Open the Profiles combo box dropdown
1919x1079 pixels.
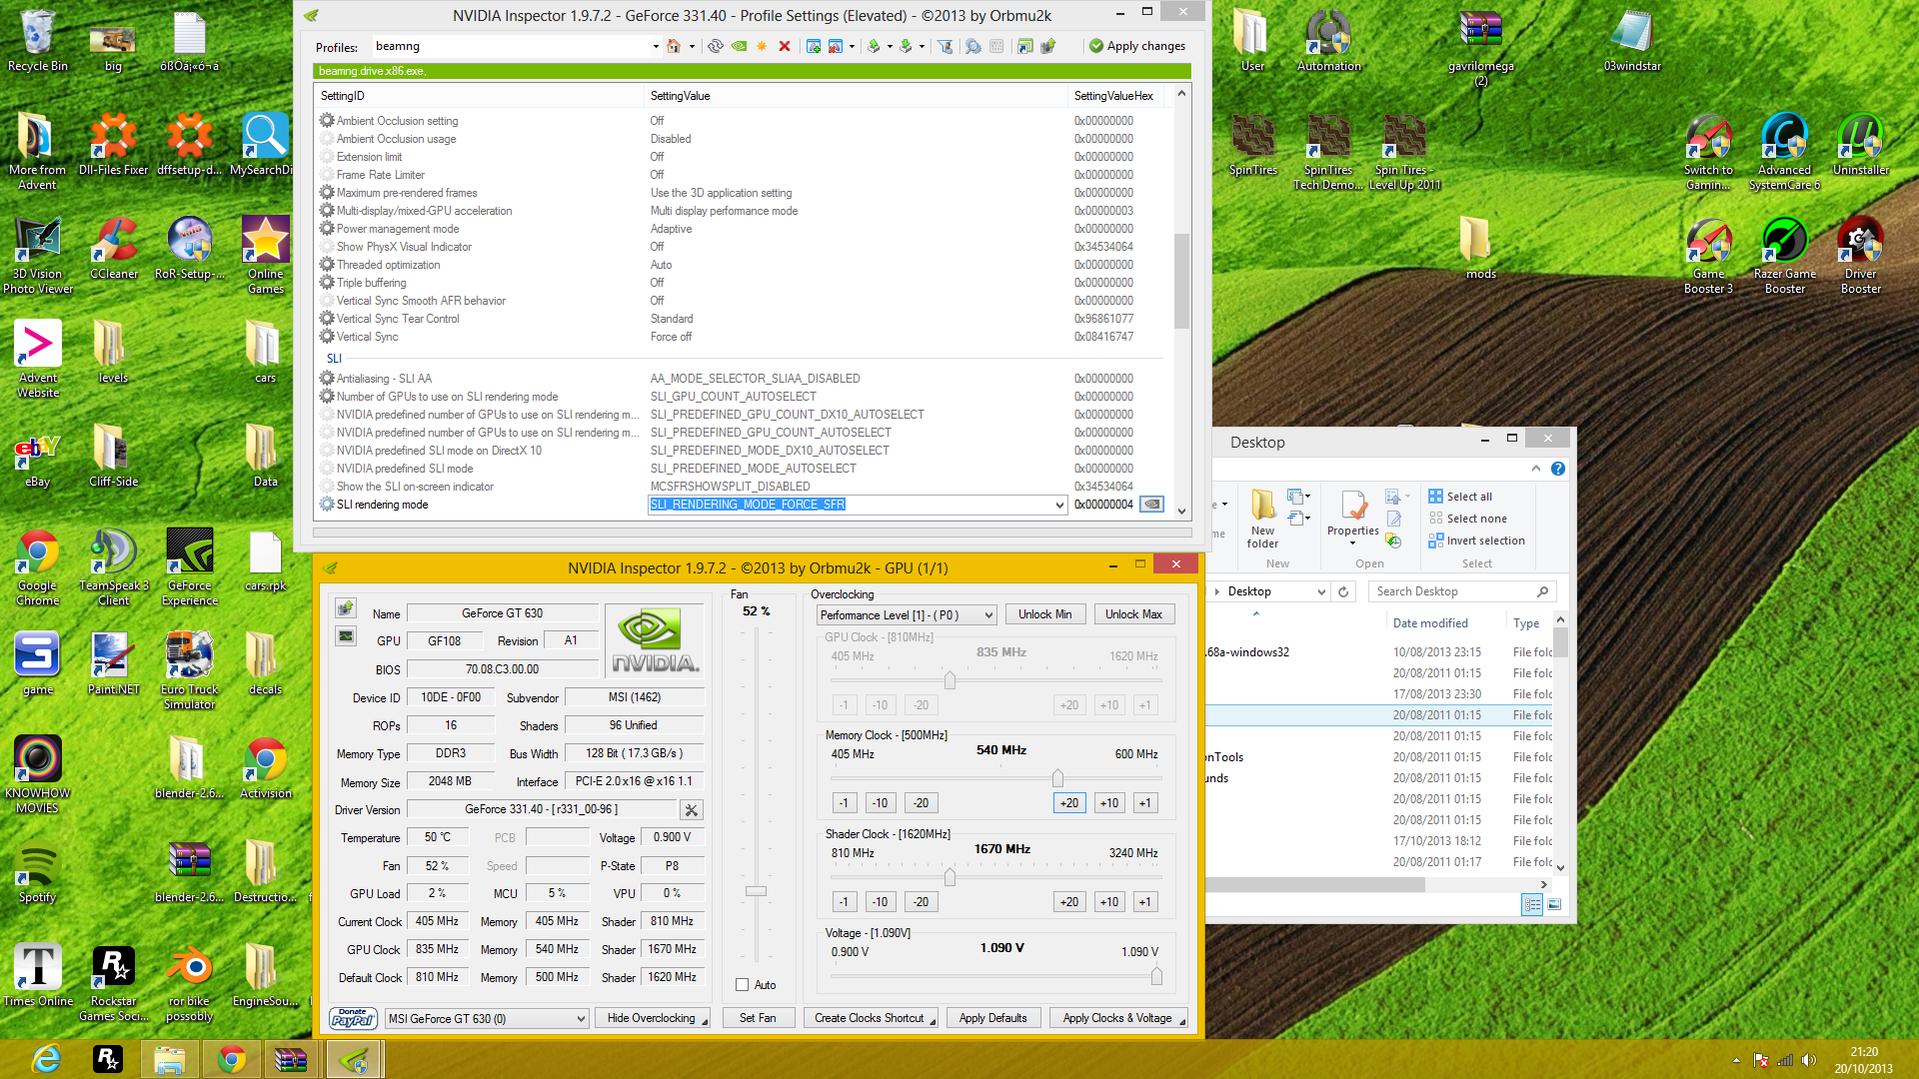[655, 46]
